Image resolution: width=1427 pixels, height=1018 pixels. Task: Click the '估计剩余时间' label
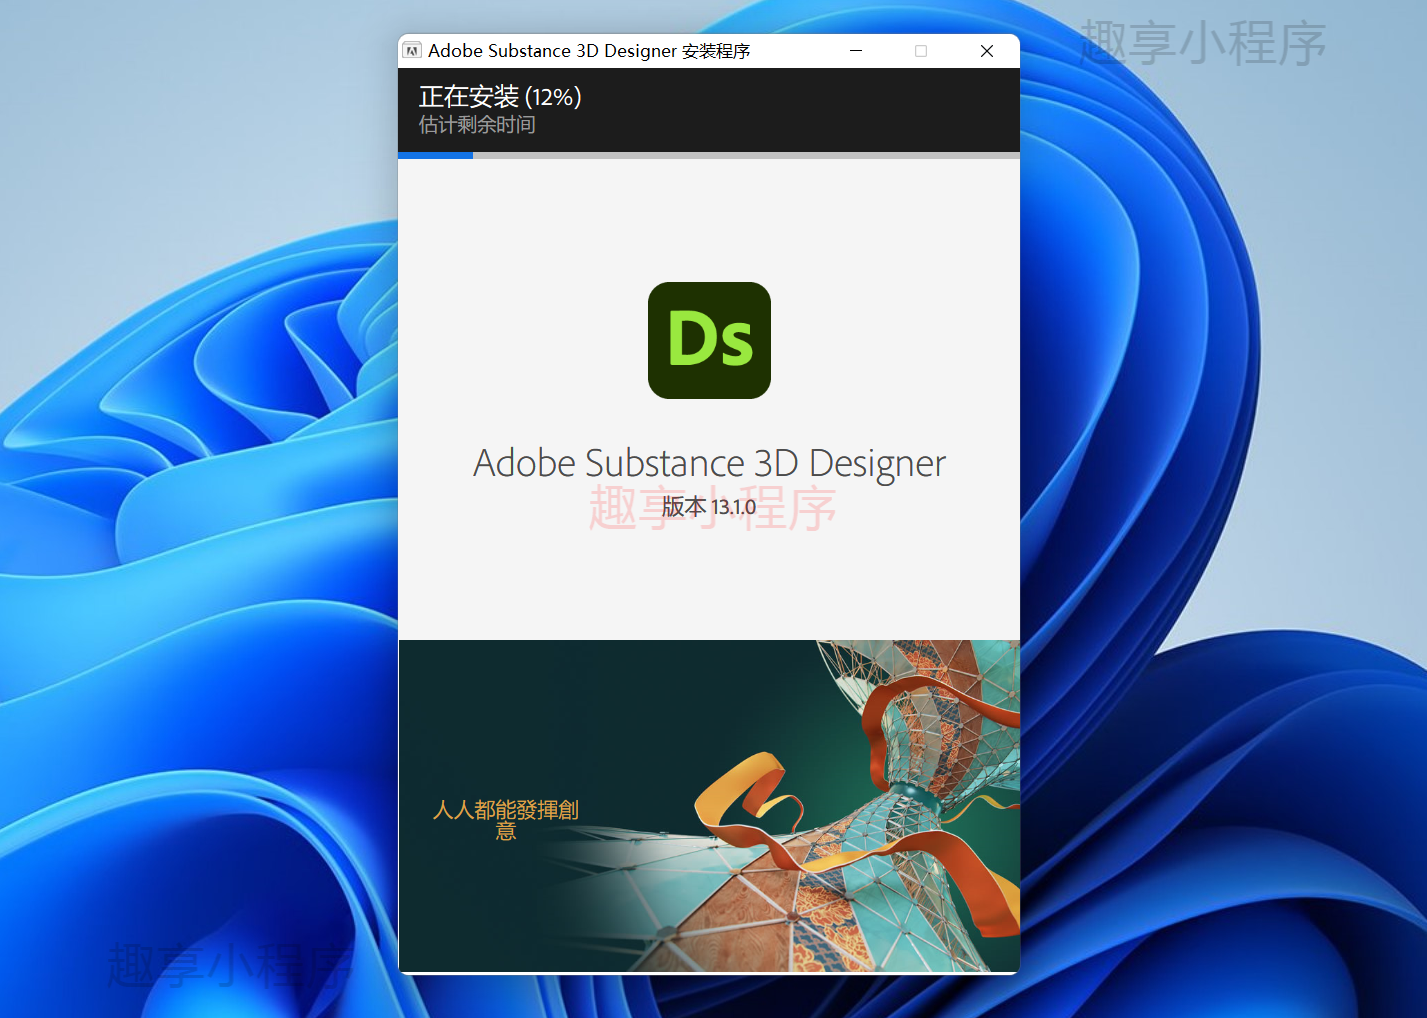click(477, 125)
